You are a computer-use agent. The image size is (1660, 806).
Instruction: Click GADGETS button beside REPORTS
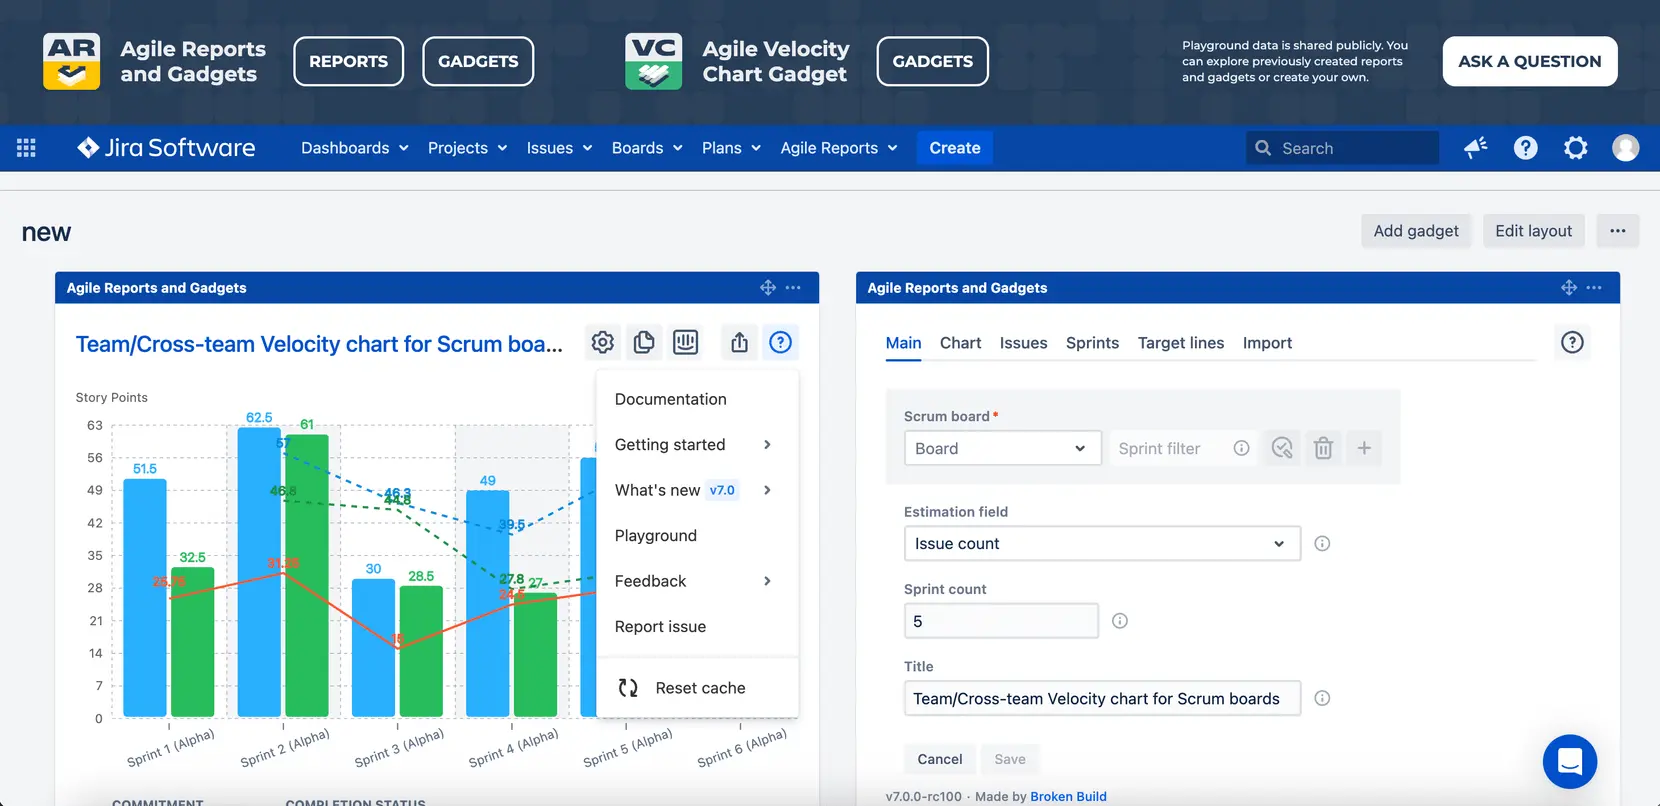coord(478,61)
